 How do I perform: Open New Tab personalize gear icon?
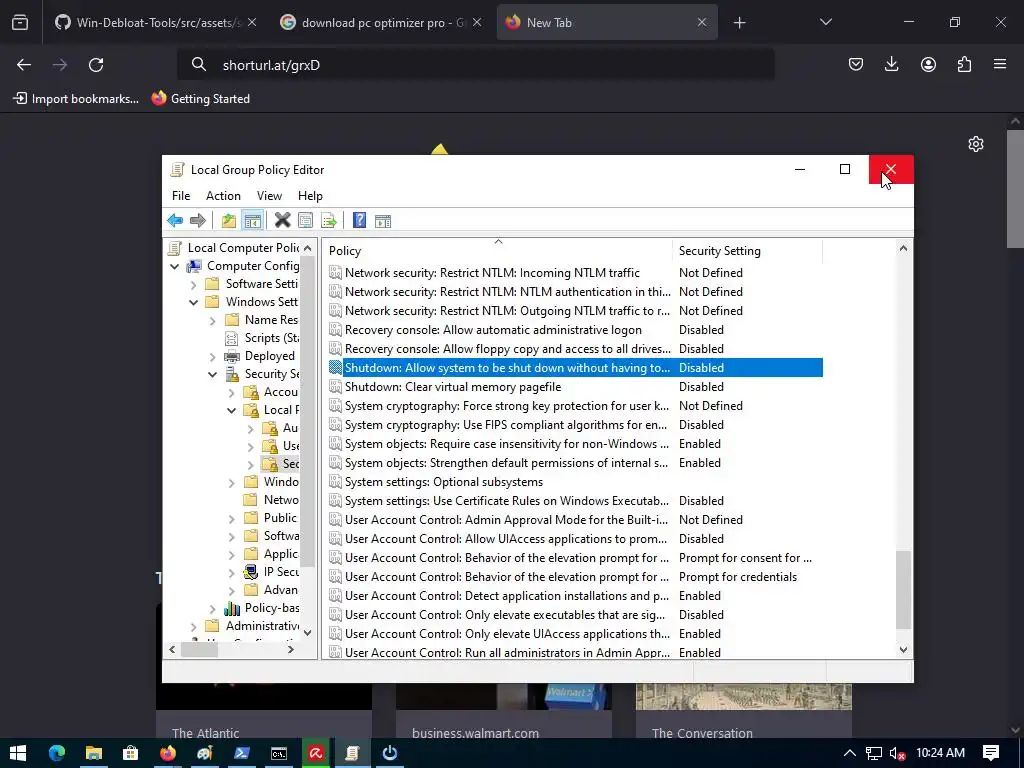coord(976,144)
